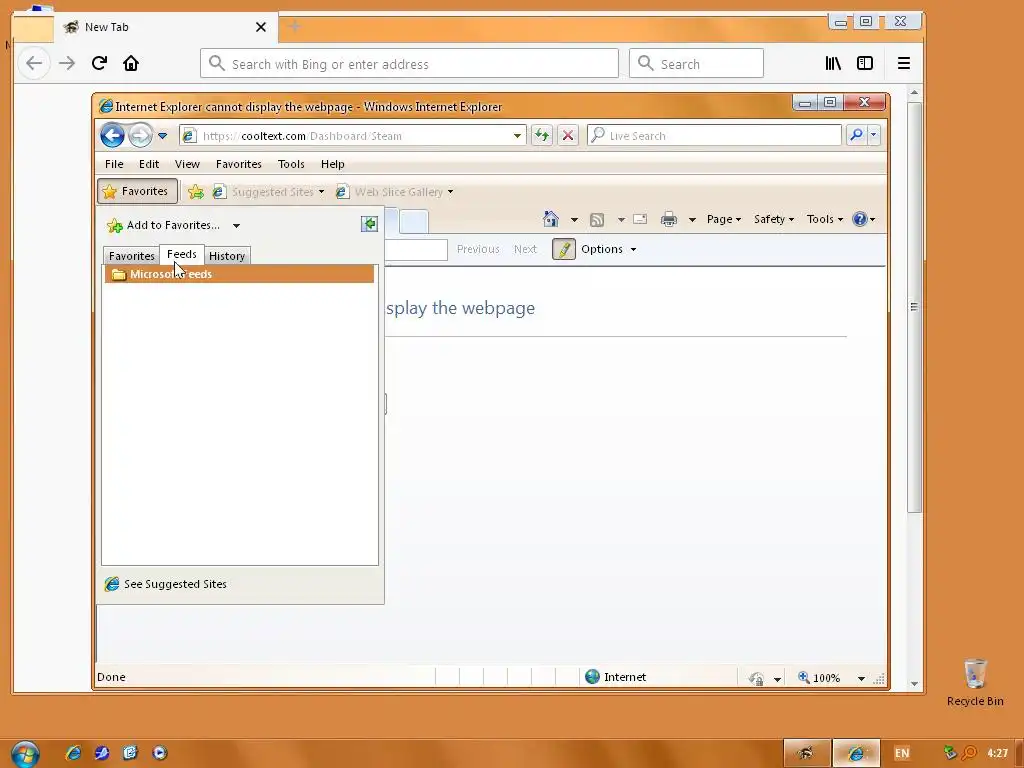Open the Page dropdown menu
1024x768 pixels.
[724, 219]
